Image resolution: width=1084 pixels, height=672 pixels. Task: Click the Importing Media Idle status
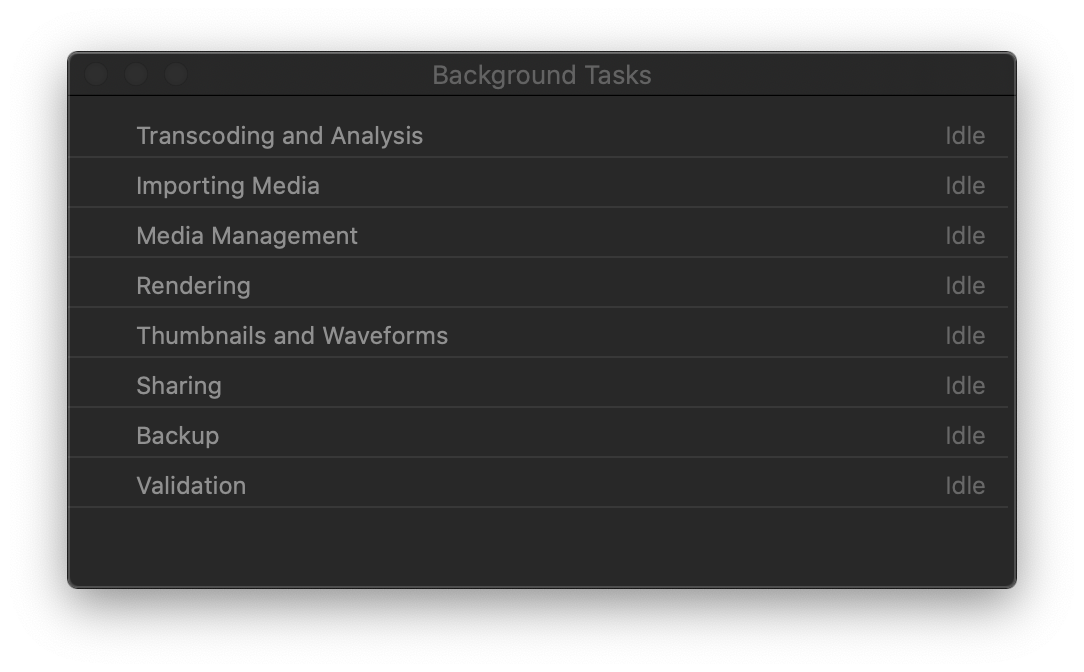[965, 186]
